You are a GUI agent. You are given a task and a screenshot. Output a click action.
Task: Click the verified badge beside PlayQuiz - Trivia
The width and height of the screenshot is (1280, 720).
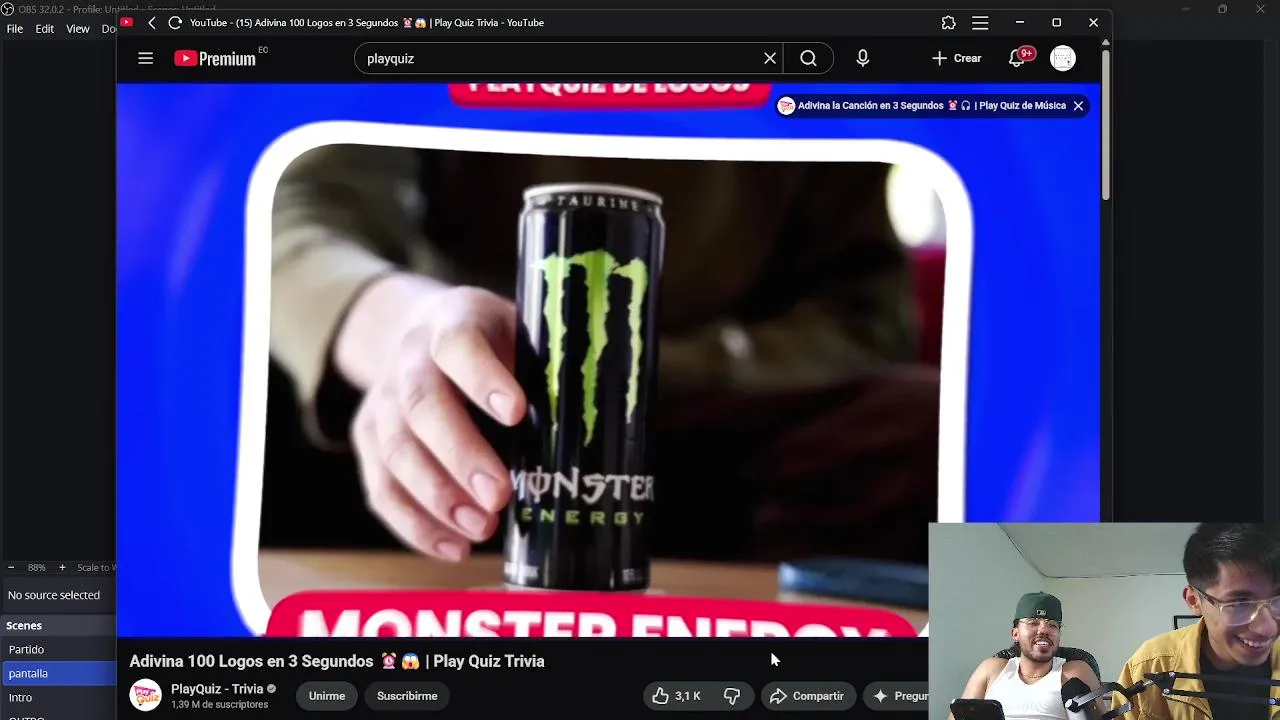pos(271,689)
